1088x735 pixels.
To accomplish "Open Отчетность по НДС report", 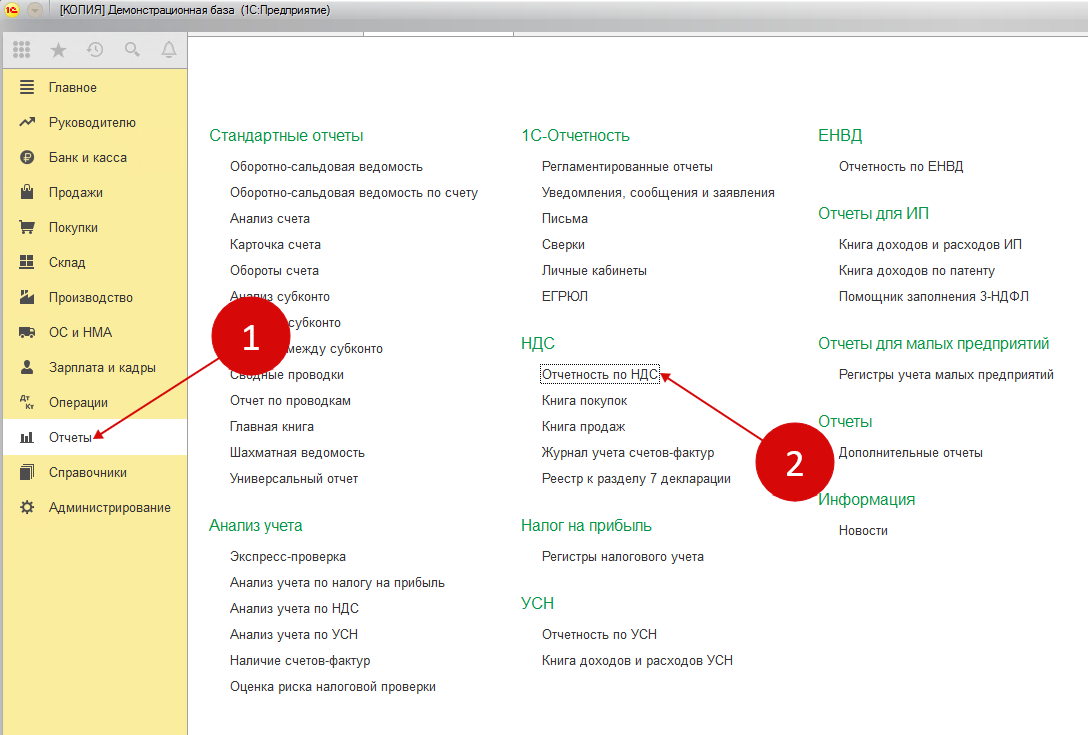I will (599, 375).
